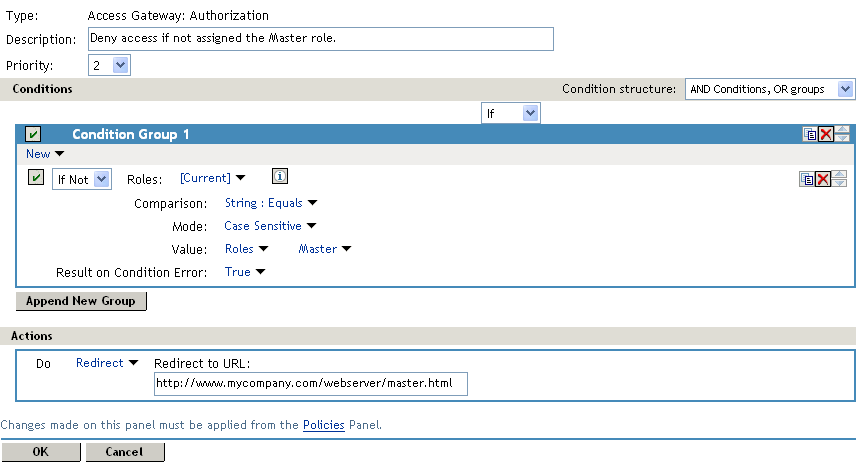The width and height of the screenshot is (860, 462).
Task: Move Condition Group 1 down
Action: point(842,139)
